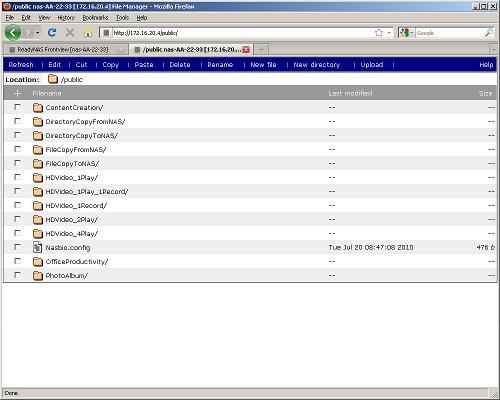Image resolution: width=500 pixels, height=400 pixels.
Task: Check the ContentCreation checkbox
Action: pyautogui.click(x=17, y=107)
